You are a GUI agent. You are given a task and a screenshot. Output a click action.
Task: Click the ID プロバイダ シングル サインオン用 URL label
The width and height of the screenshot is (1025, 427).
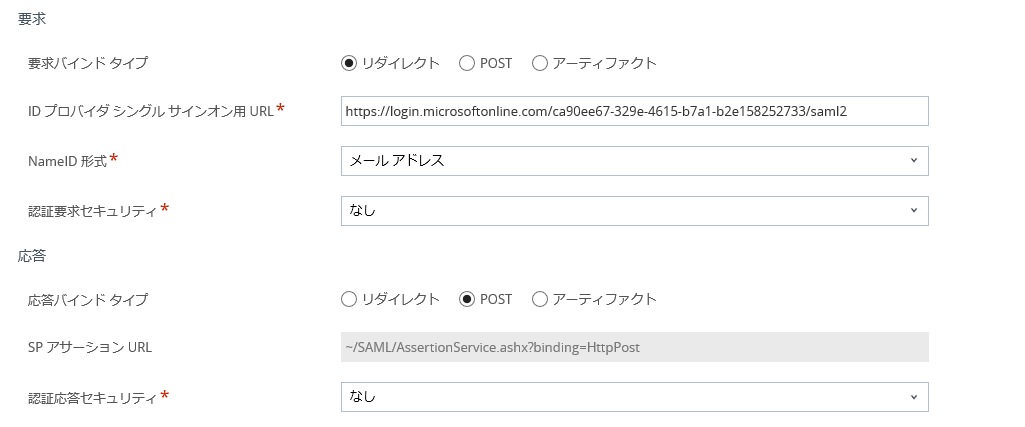150,110
